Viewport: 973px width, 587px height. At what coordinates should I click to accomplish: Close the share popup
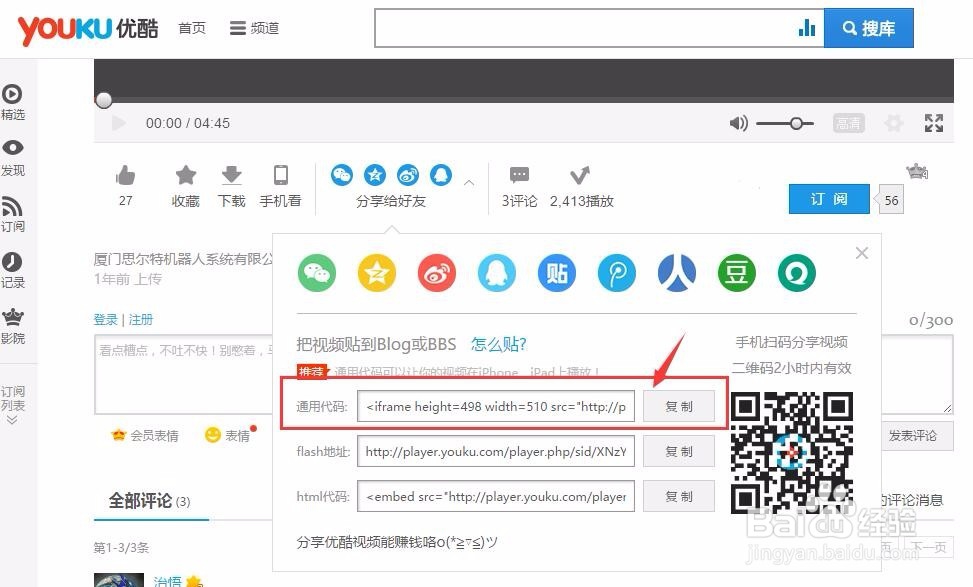click(x=862, y=253)
